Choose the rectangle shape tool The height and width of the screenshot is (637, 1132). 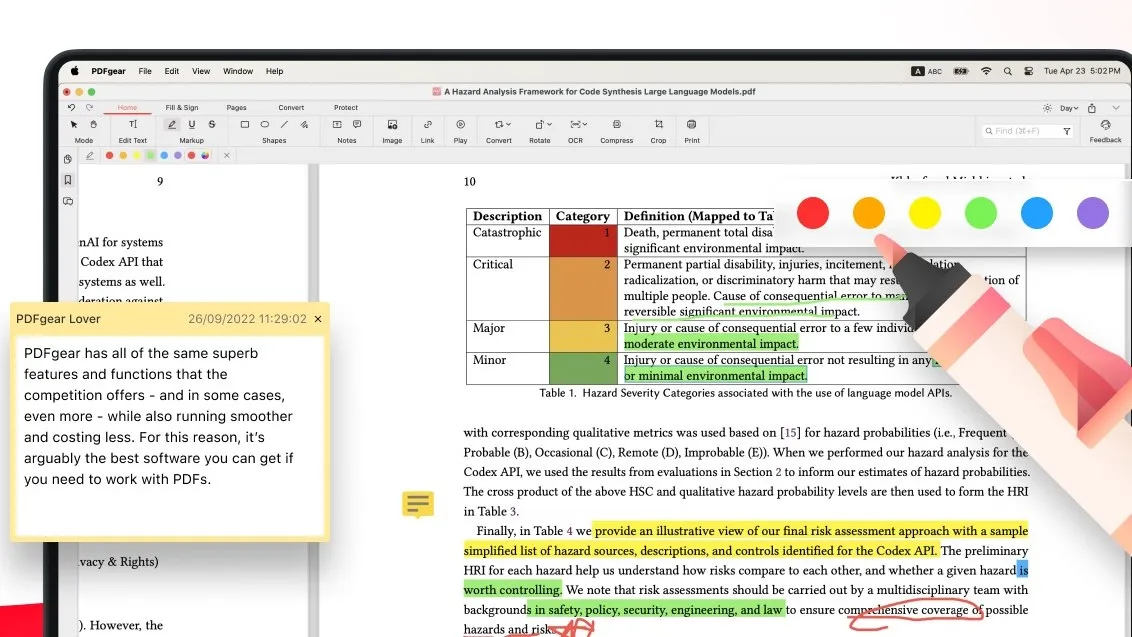[245, 125]
